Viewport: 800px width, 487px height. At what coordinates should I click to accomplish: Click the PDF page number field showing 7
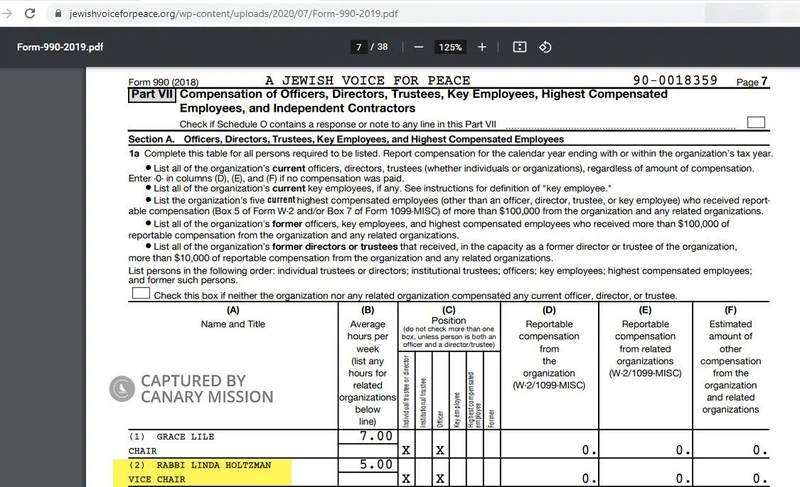(x=359, y=47)
